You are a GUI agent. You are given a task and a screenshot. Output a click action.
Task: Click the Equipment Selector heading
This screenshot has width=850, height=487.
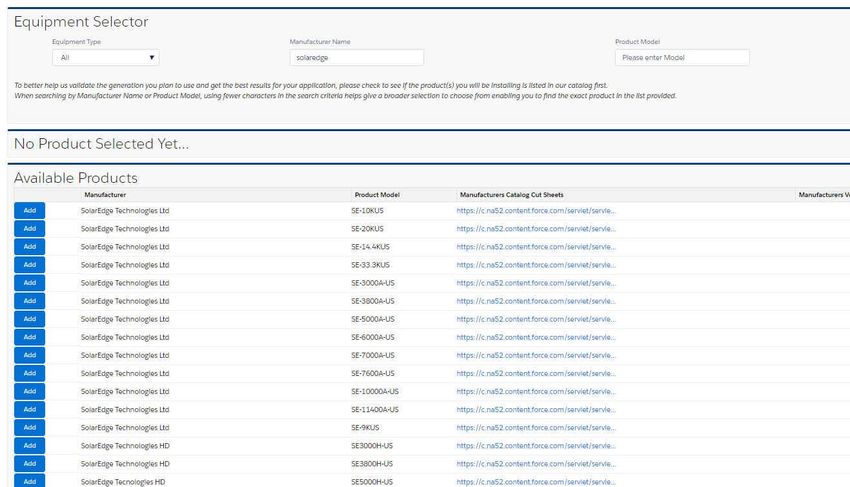81,22
